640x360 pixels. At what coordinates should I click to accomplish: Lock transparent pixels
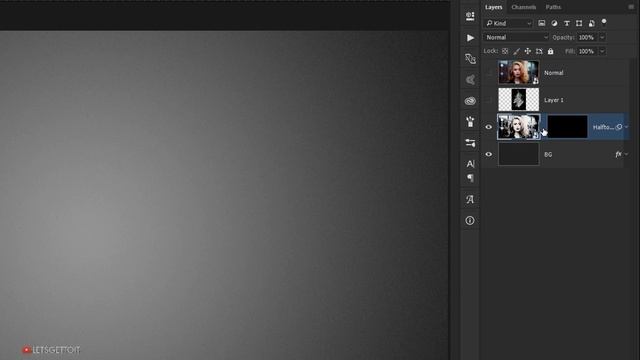tap(505, 51)
